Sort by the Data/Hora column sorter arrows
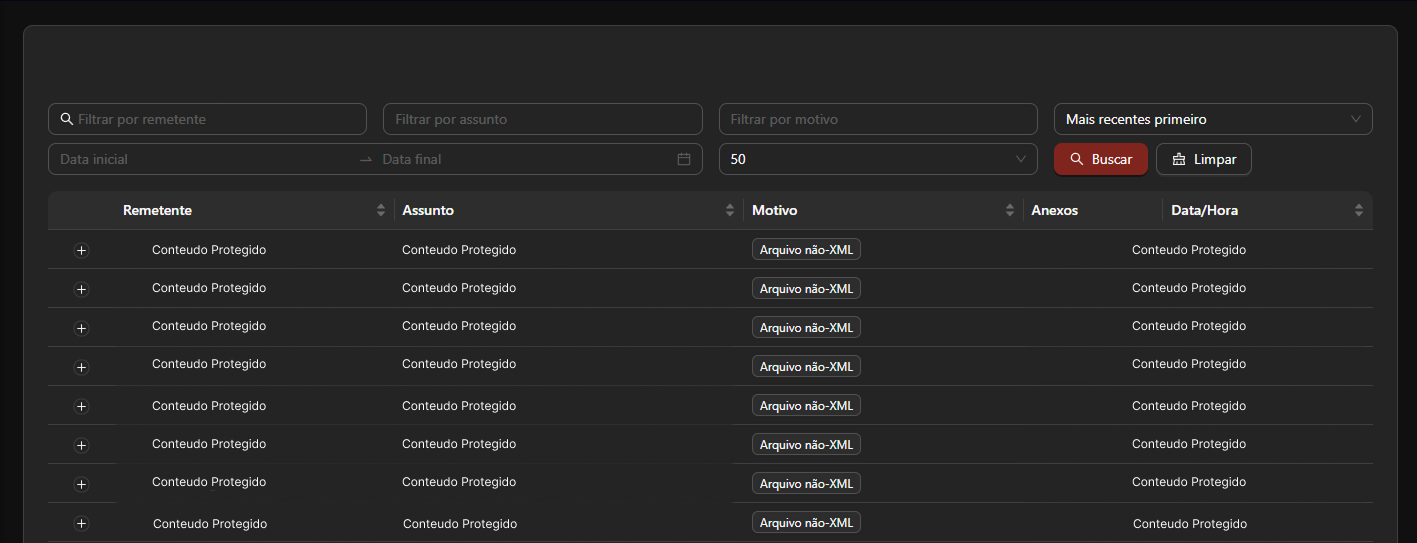 [x=1359, y=210]
